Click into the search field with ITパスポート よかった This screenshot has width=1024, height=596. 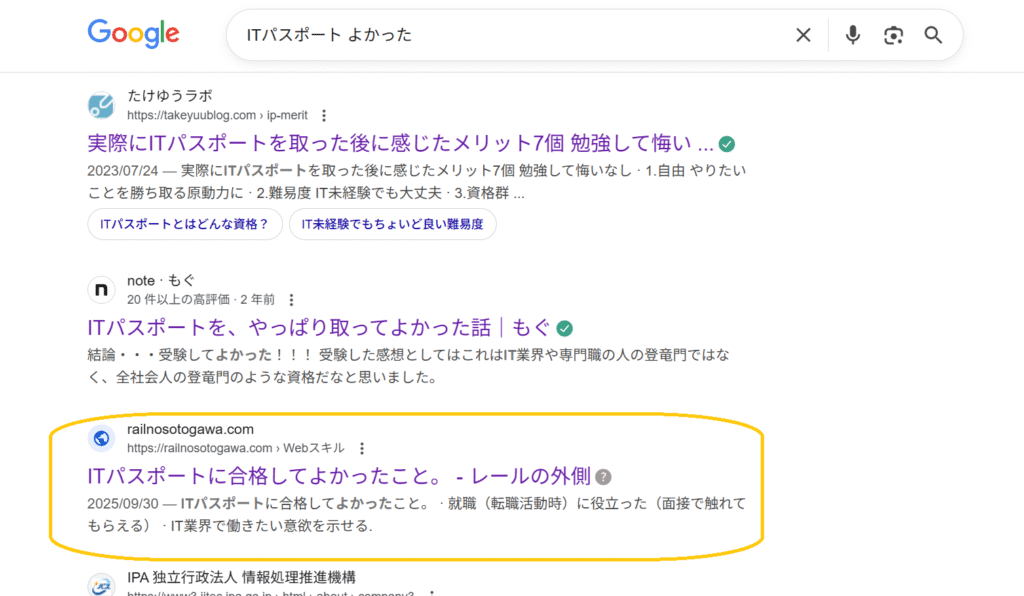click(x=500, y=36)
